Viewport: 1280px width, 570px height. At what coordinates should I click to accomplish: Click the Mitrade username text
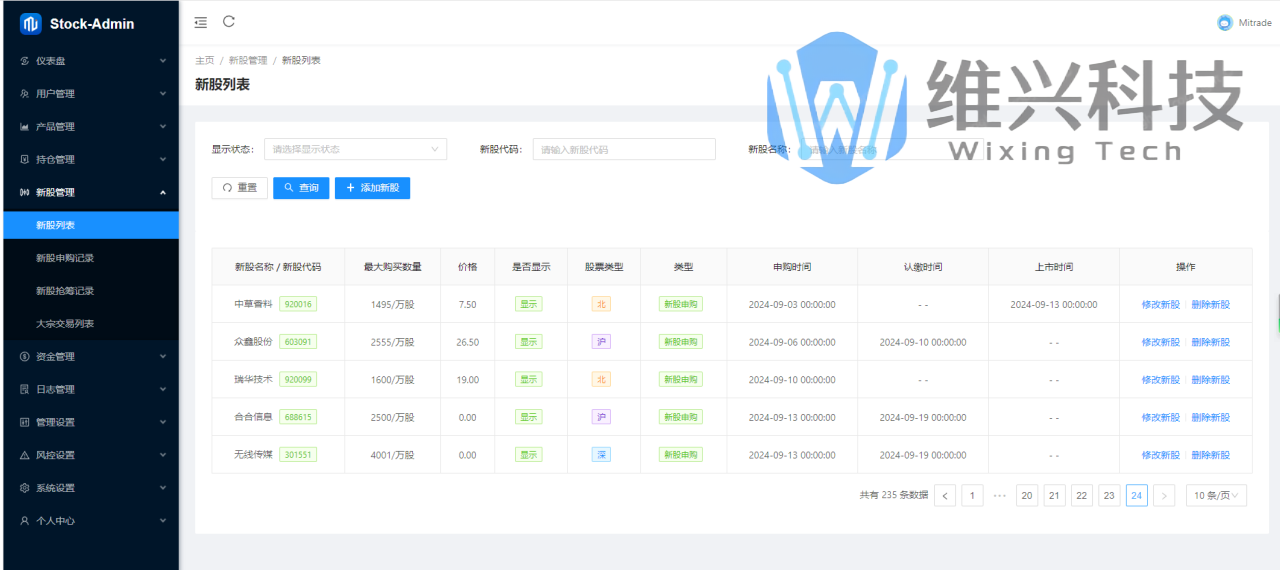pyautogui.click(x=1255, y=23)
